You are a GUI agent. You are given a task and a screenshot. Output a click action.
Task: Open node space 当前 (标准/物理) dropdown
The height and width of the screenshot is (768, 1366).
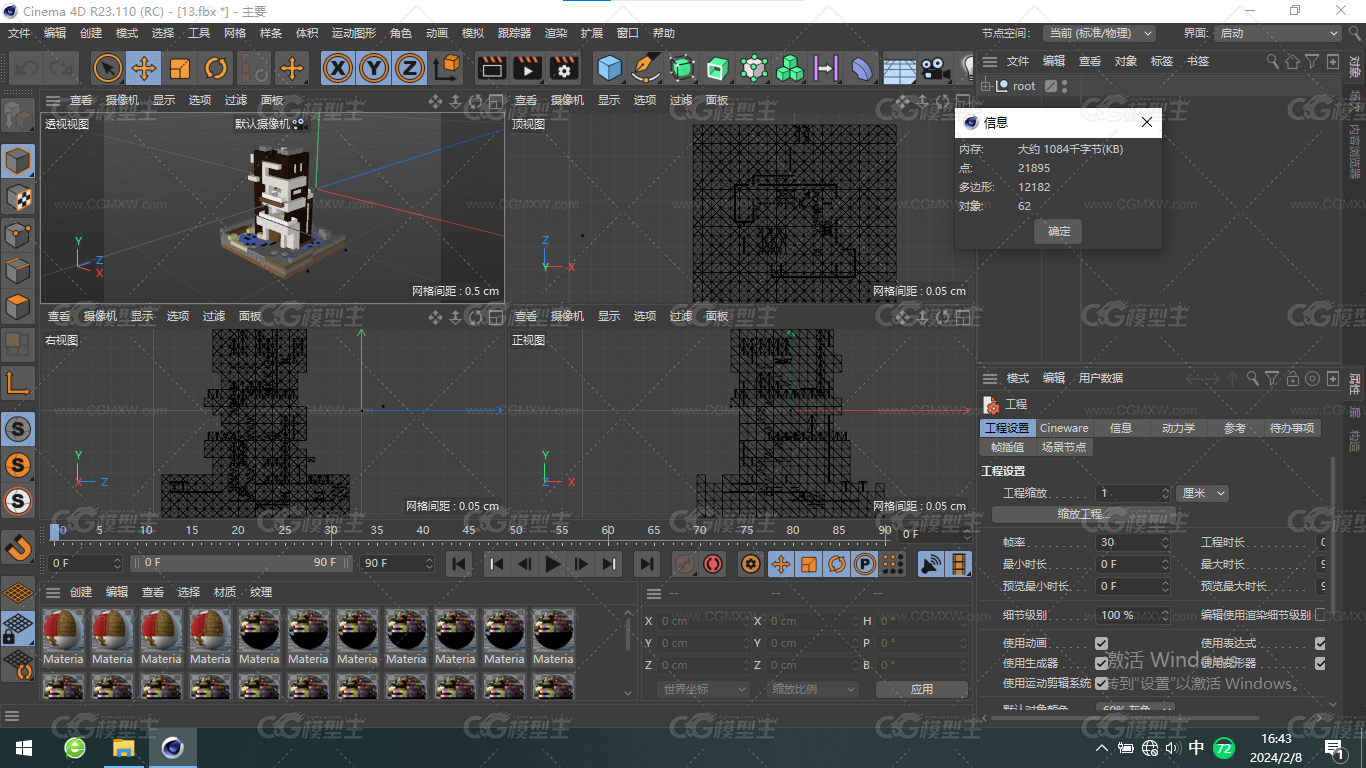[1099, 33]
